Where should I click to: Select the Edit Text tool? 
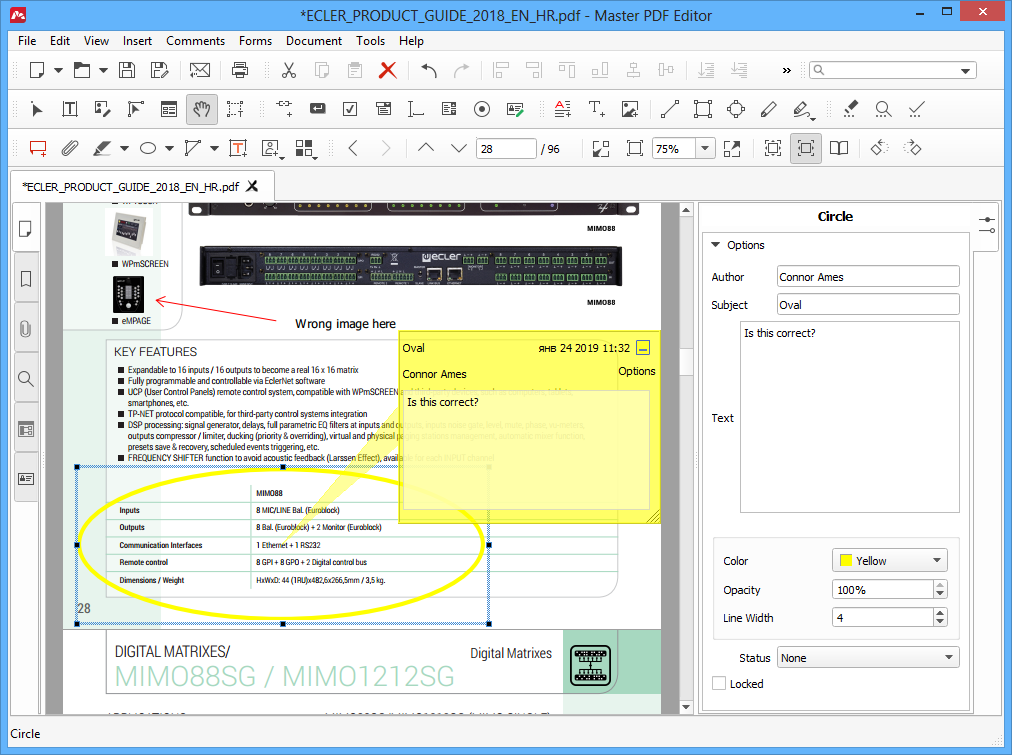70,109
